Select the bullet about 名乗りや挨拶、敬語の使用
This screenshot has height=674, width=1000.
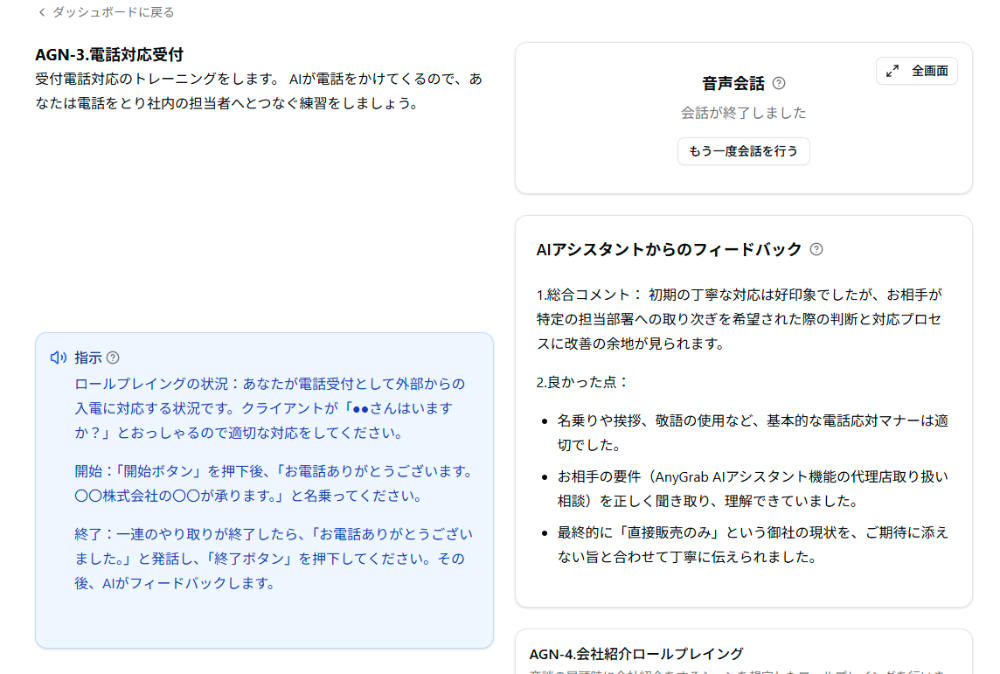coord(753,432)
